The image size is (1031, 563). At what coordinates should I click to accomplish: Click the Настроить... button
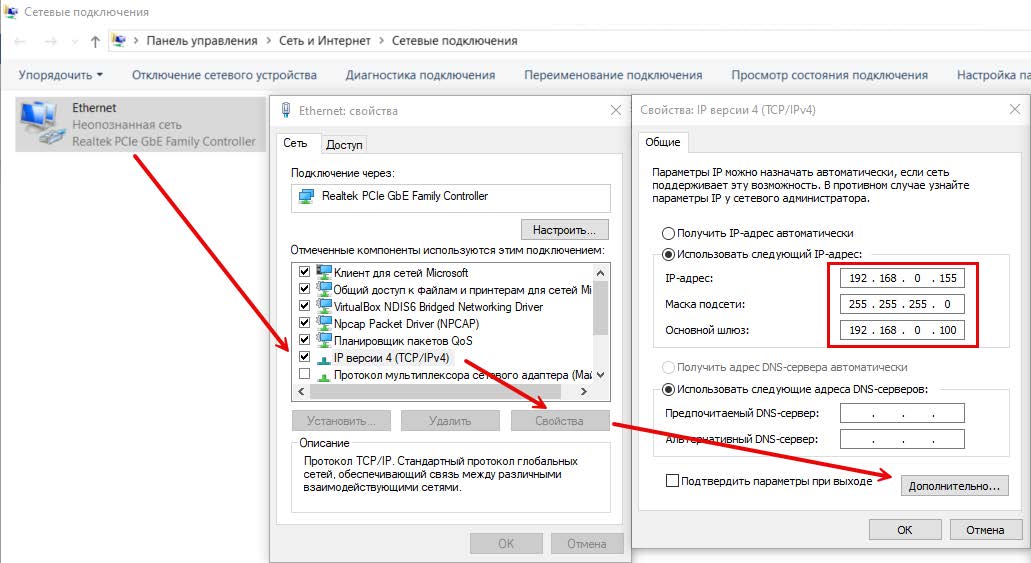[x=565, y=230]
